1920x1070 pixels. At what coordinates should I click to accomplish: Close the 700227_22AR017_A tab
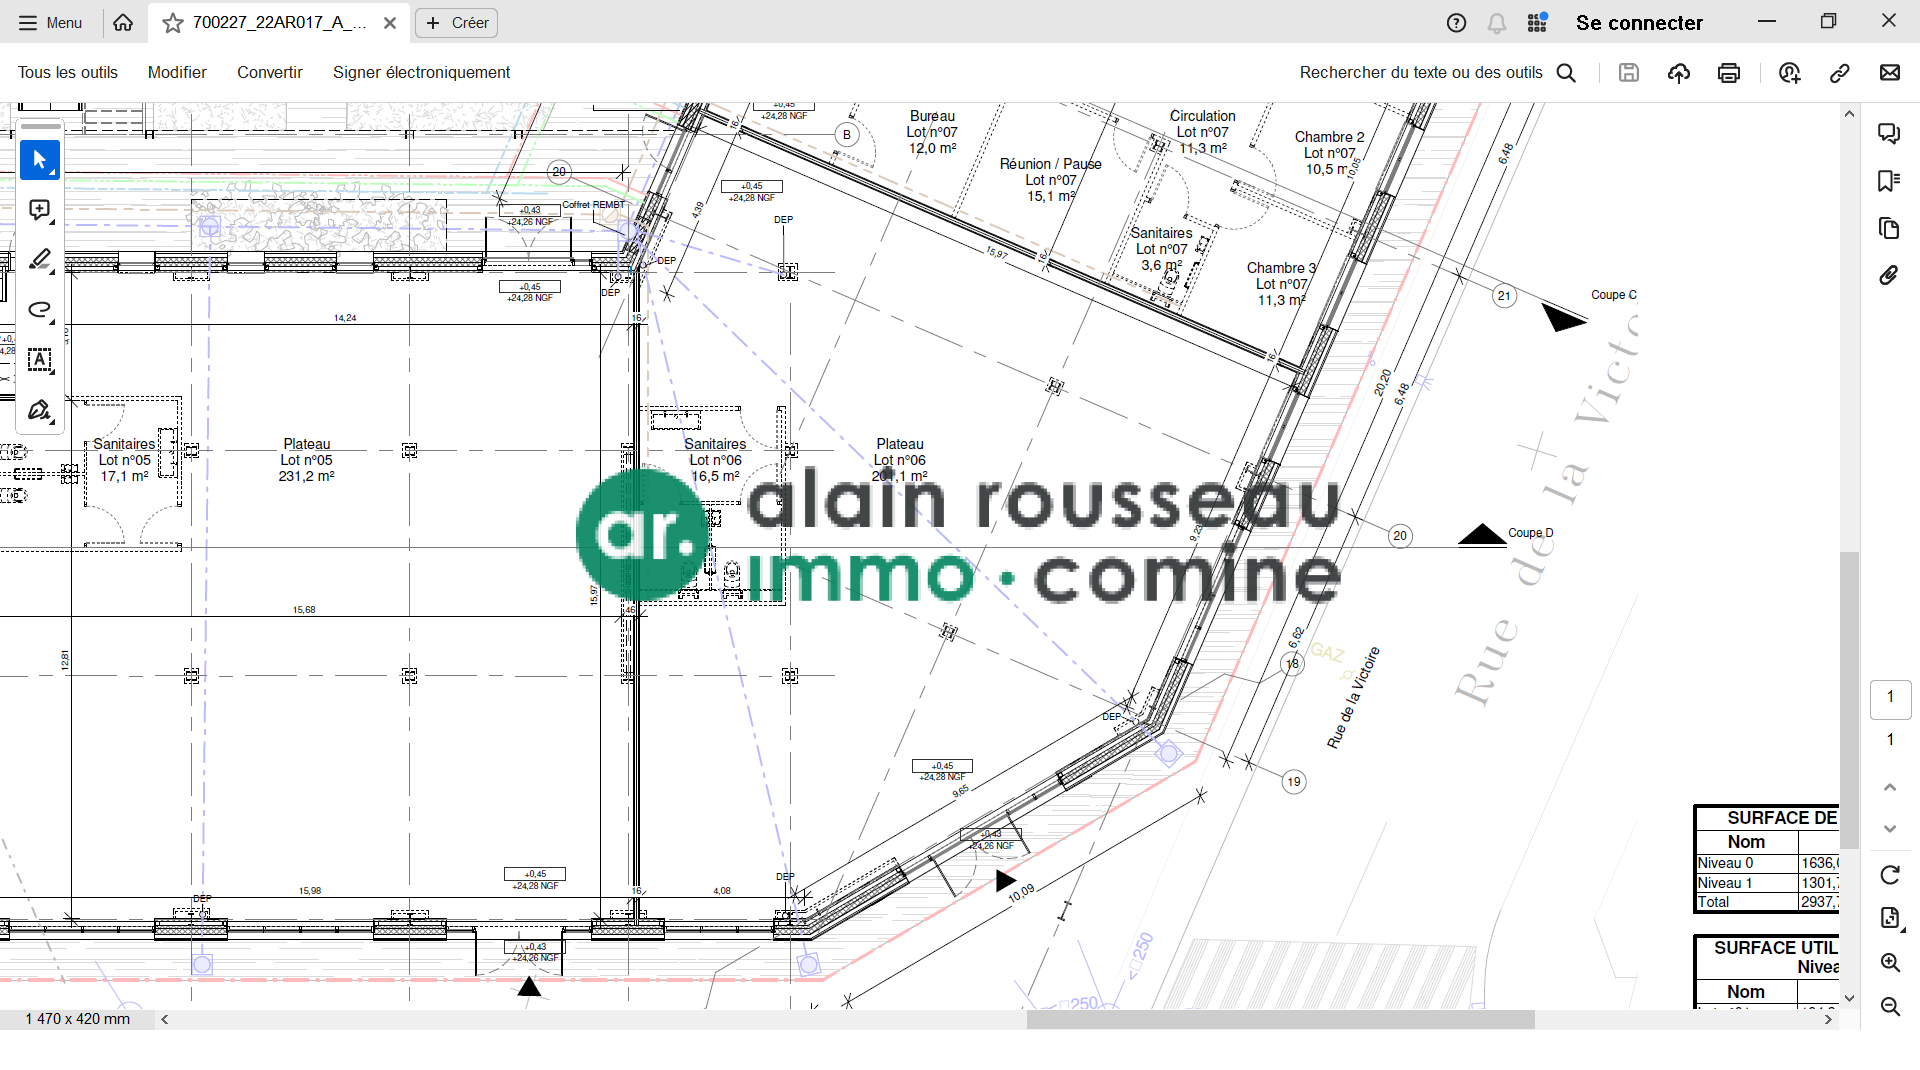pos(390,23)
